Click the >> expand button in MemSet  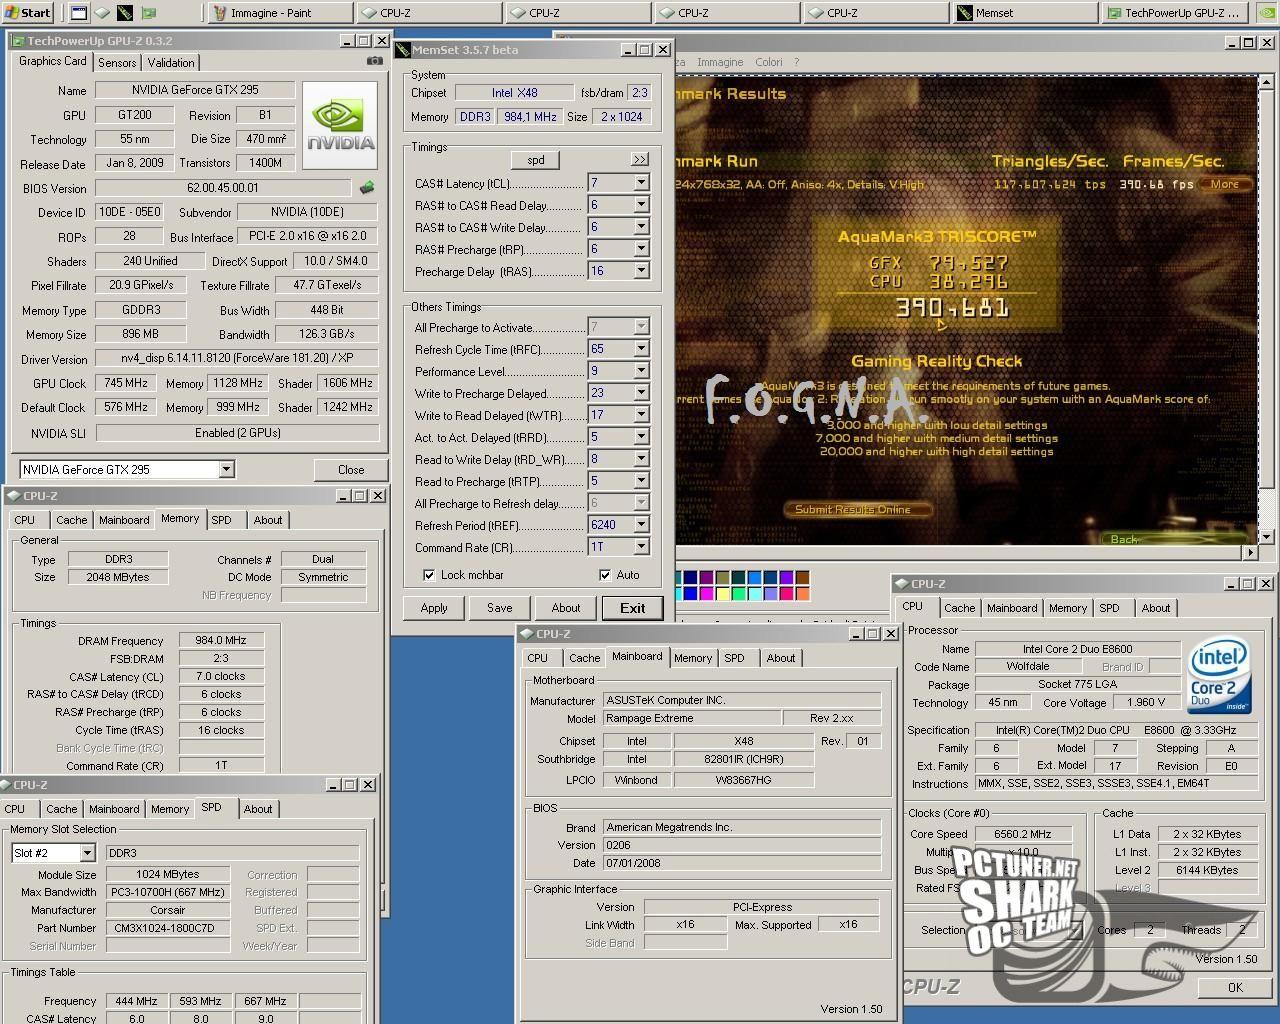(639, 160)
